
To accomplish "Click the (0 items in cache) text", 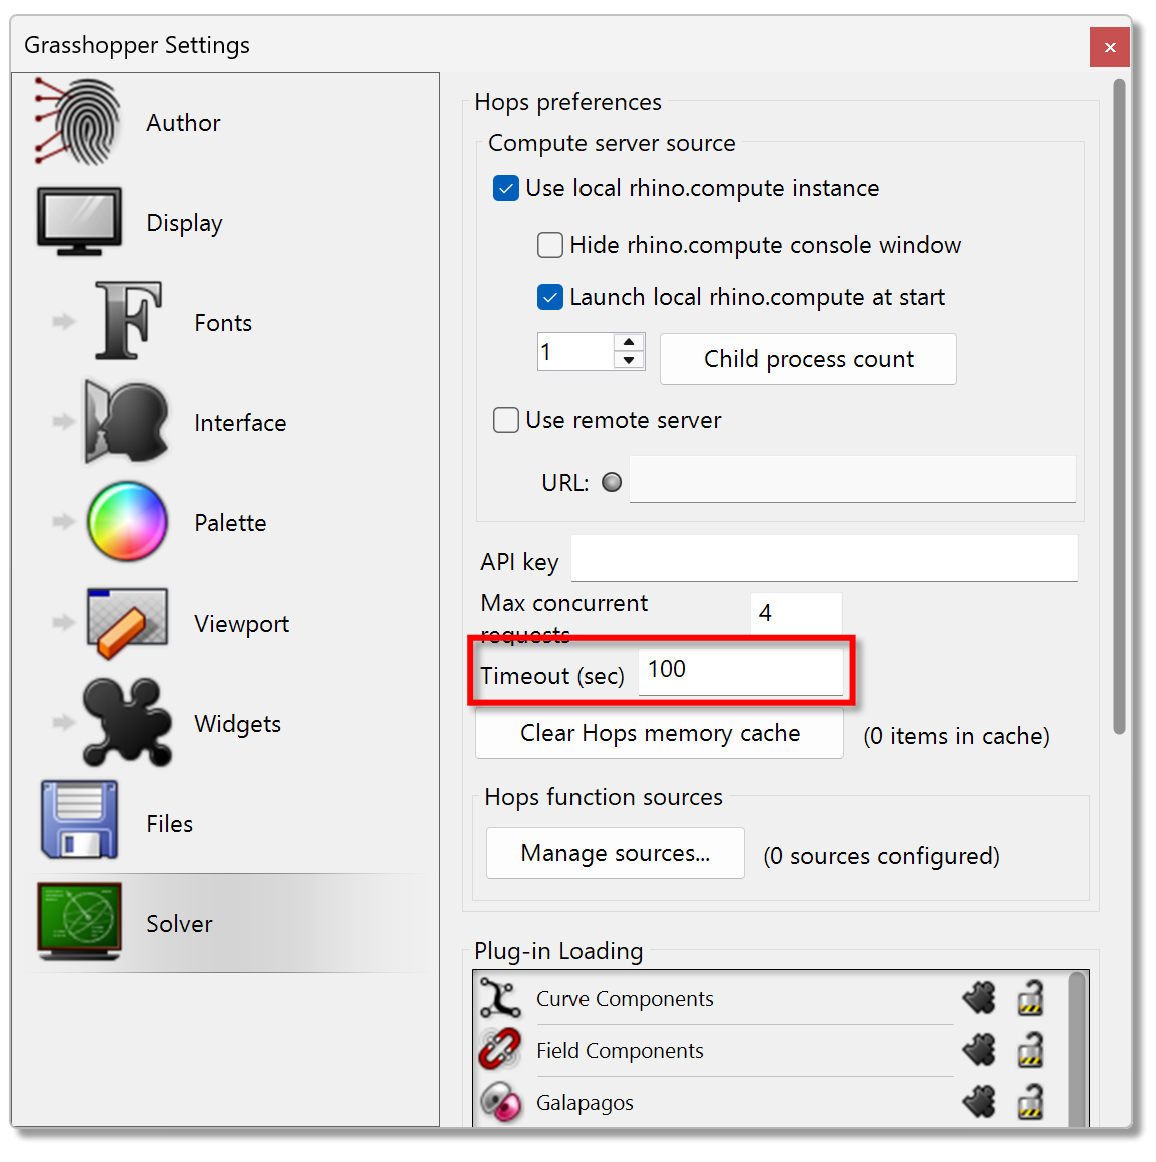I will 956,736.
